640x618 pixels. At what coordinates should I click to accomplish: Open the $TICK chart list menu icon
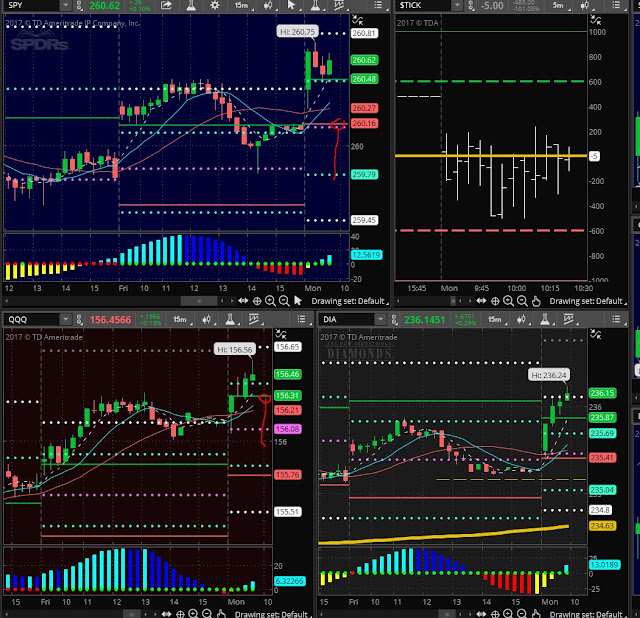point(616,5)
